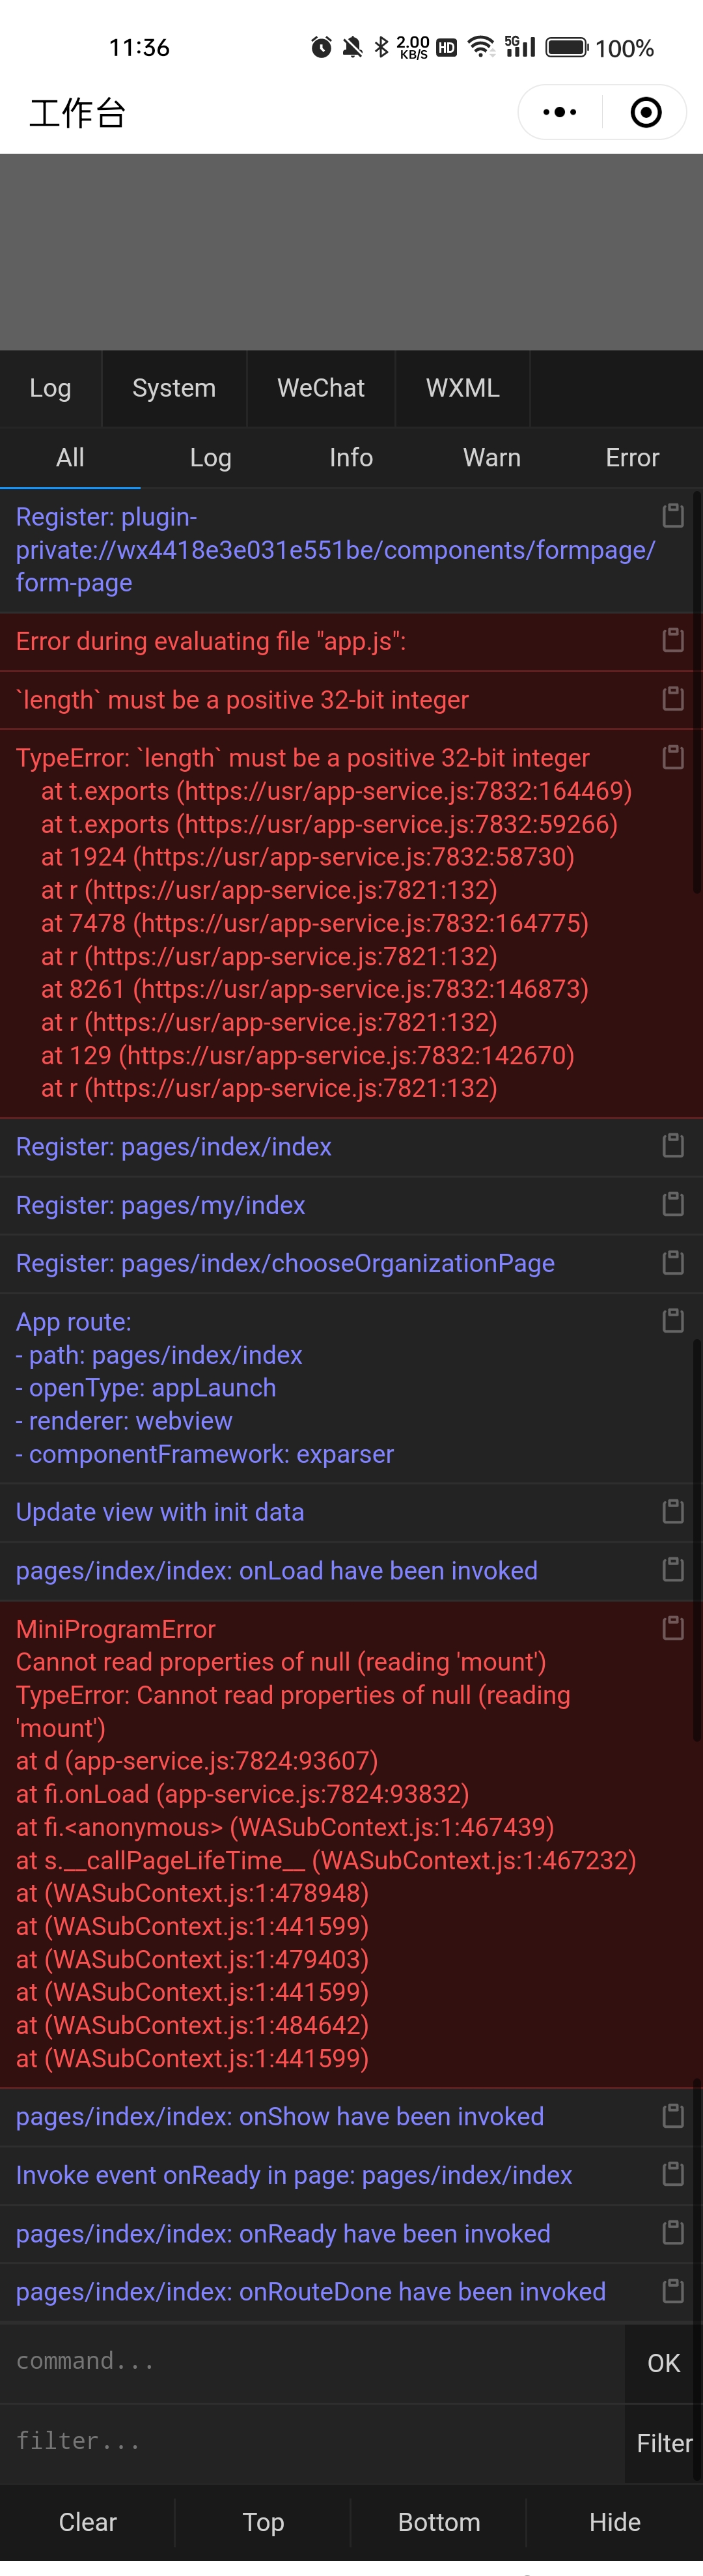This screenshot has width=703, height=2576.
Task: Copy the 'Register: pages/my/index' log
Action: point(673,1205)
